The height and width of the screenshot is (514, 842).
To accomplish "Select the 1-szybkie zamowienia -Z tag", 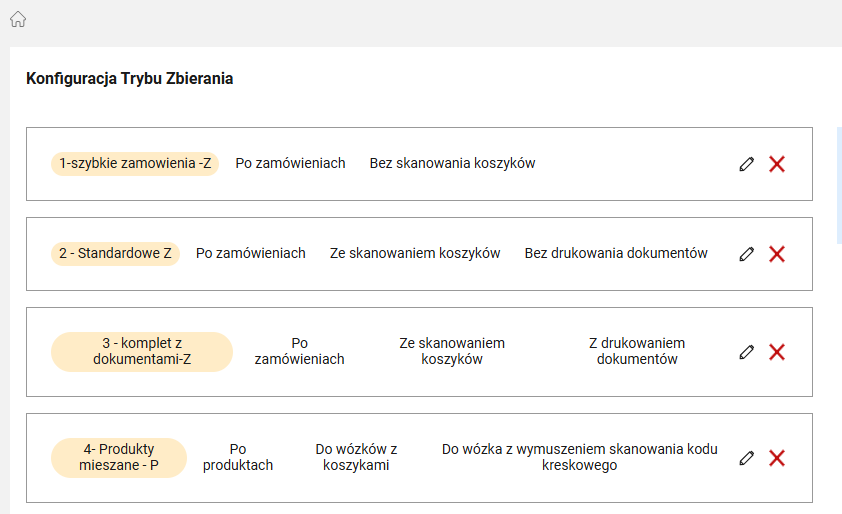I will click(x=135, y=163).
